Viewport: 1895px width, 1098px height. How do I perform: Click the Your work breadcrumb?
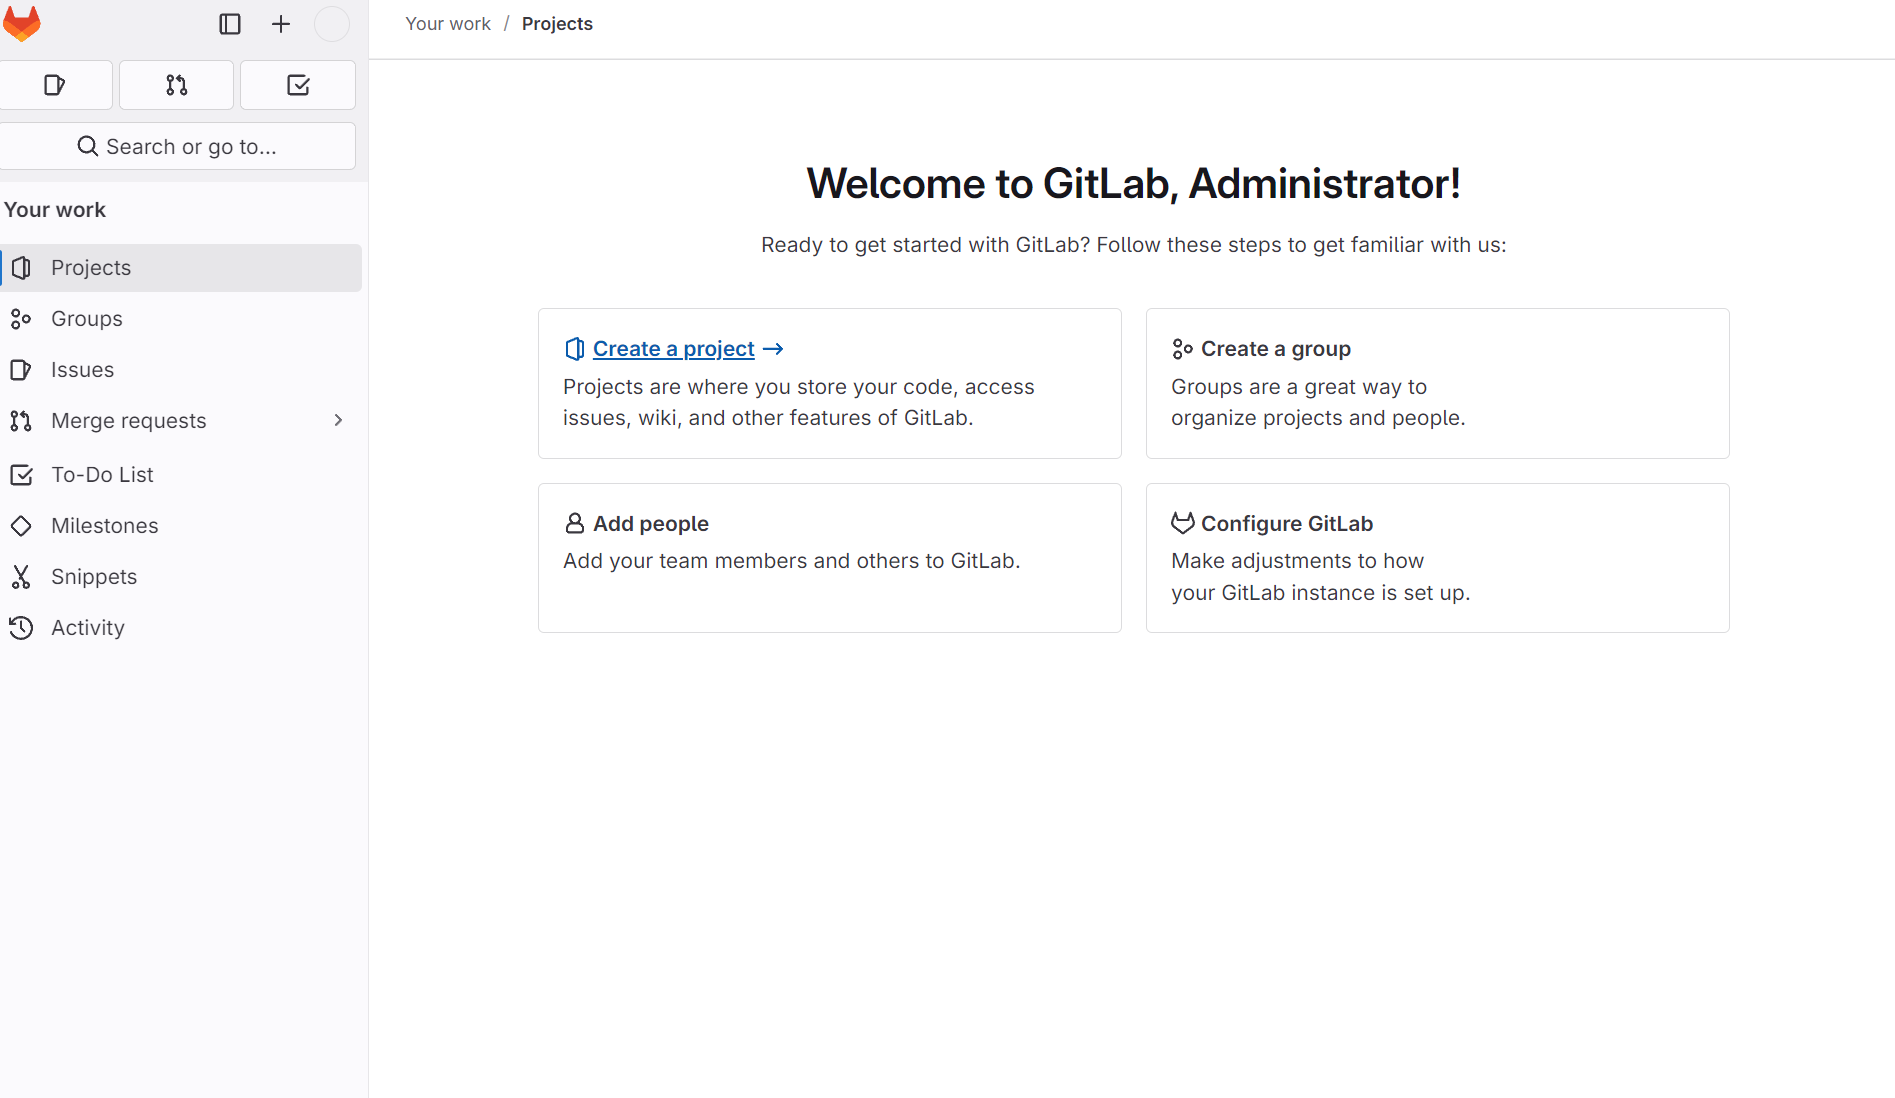coord(448,24)
